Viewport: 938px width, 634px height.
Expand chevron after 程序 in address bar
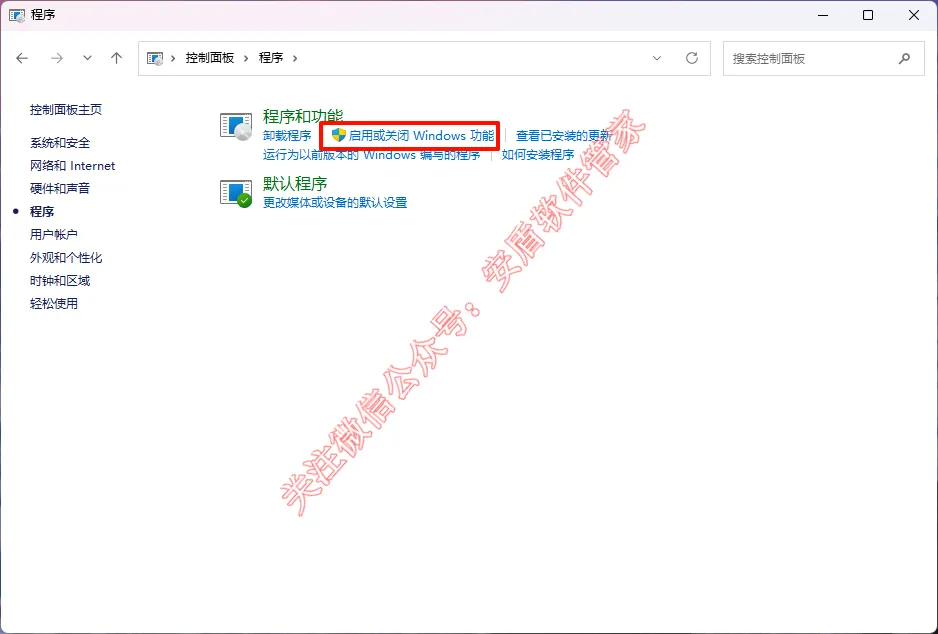[295, 58]
